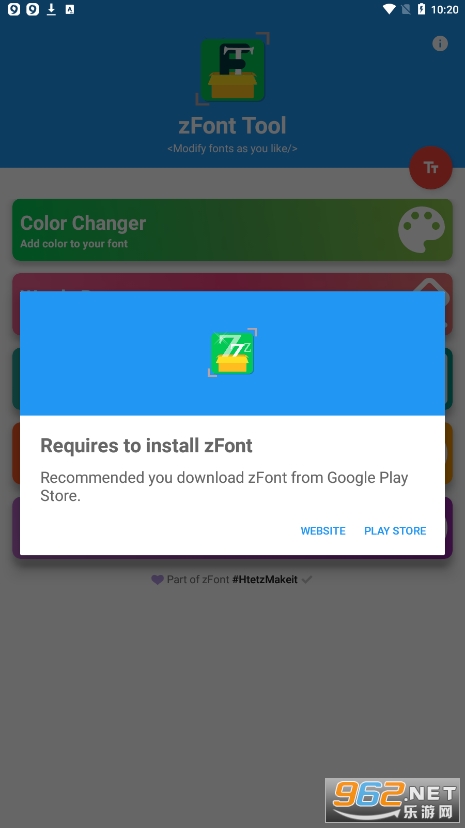This screenshot has width=465, height=828.
Task: Click the palette icon on Color Changer
Action: click(x=421, y=230)
